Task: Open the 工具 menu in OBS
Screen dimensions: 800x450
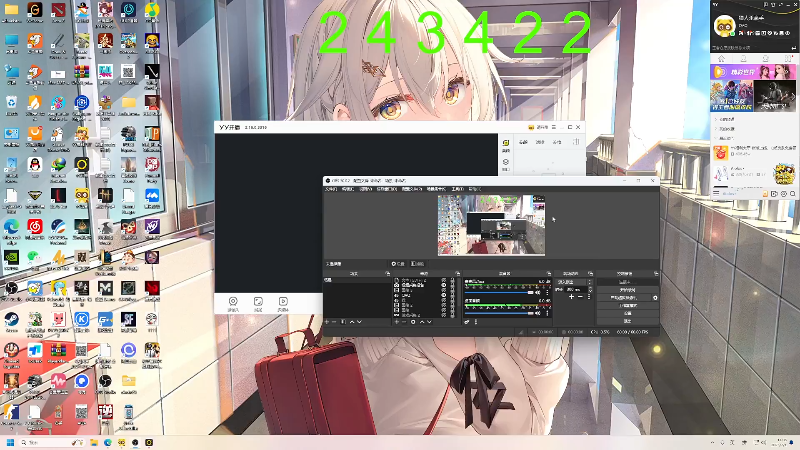Action: (x=457, y=189)
